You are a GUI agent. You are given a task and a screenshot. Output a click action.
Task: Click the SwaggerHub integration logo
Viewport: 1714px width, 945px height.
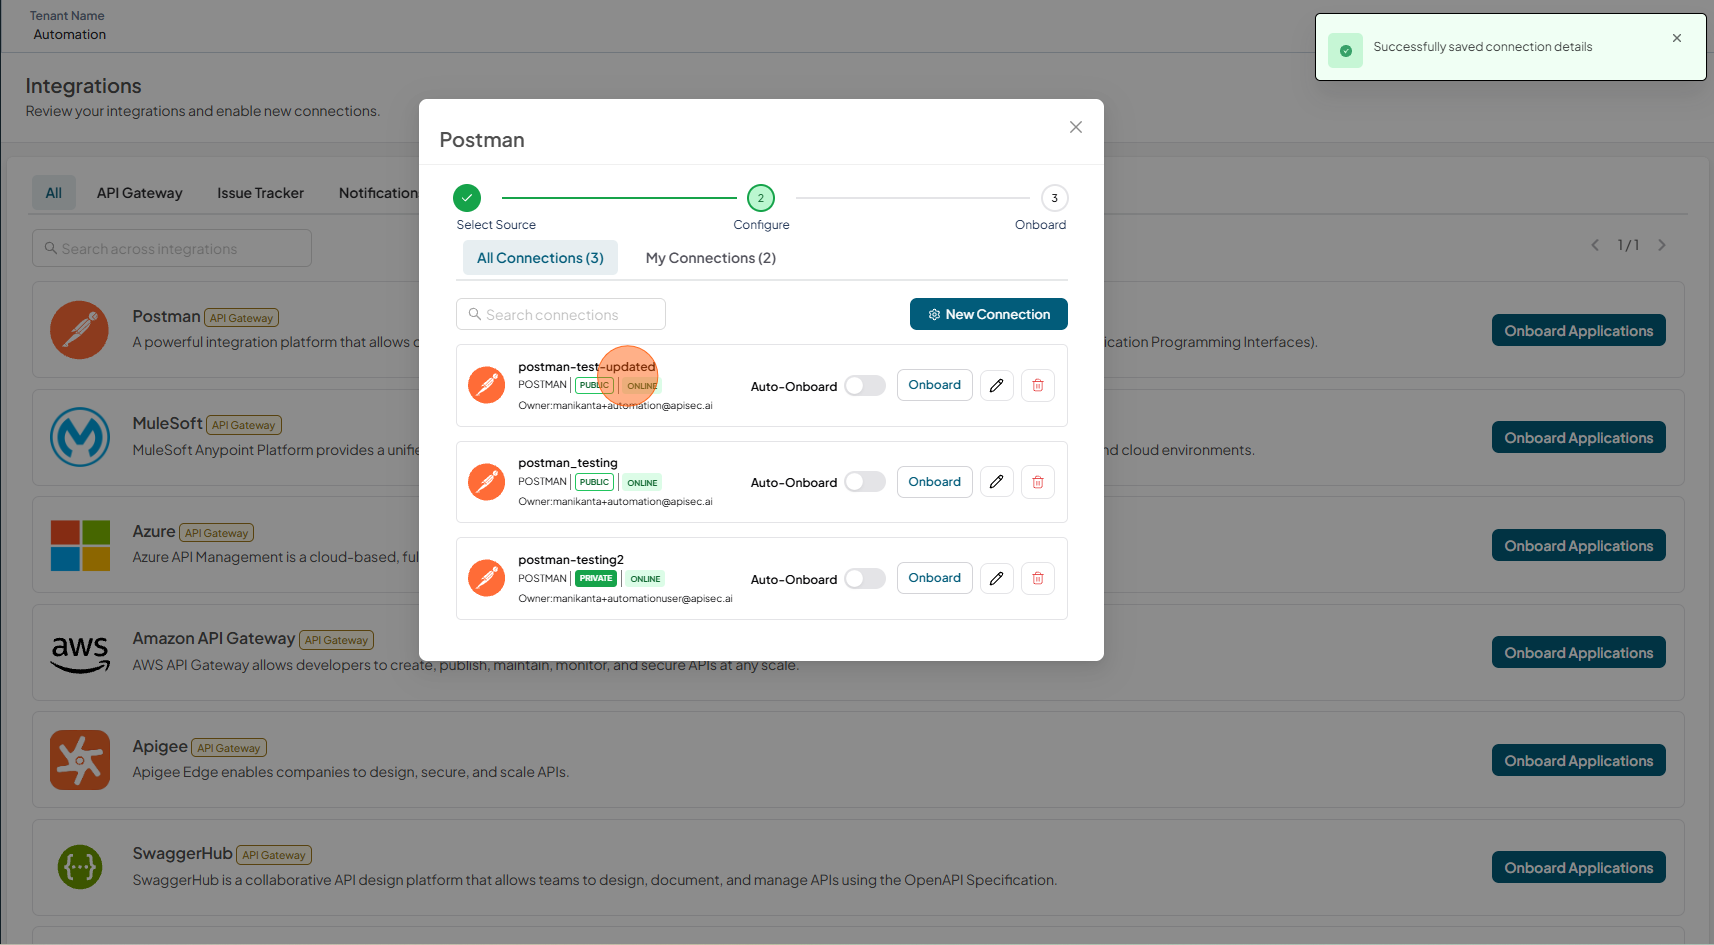(x=80, y=867)
